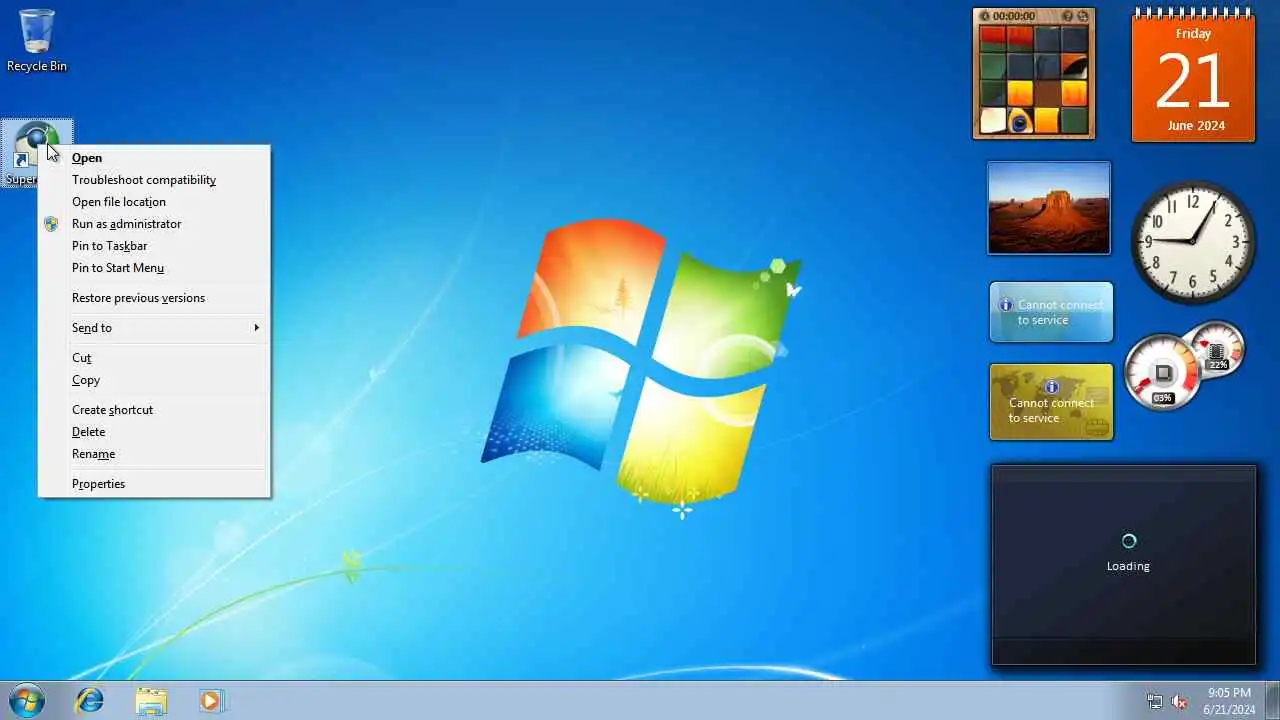Choose Delete from the context menu

pos(155,432)
